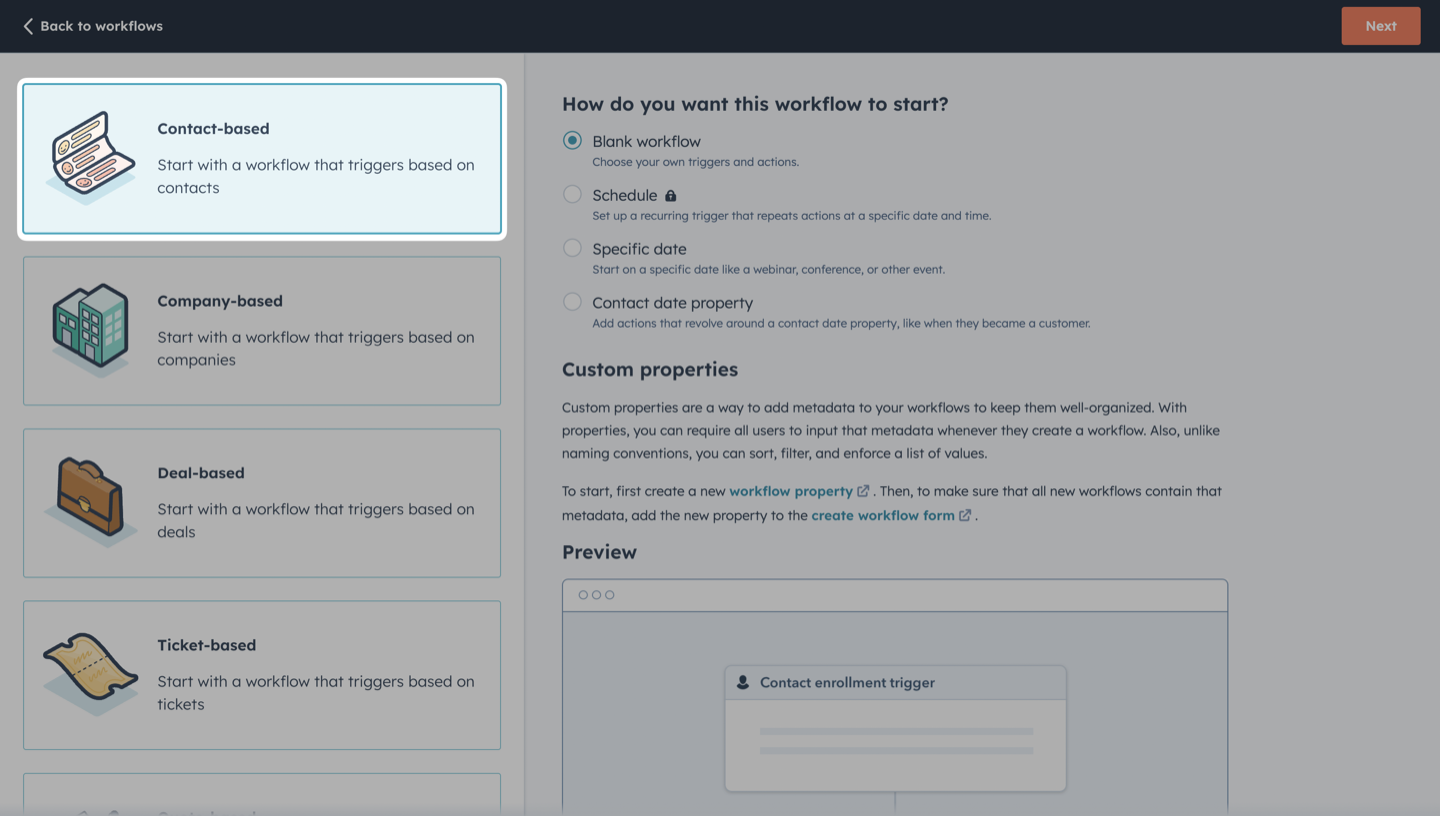Click the Next button
Viewport: 1440px width, 816px height.
pos(1381,26)
